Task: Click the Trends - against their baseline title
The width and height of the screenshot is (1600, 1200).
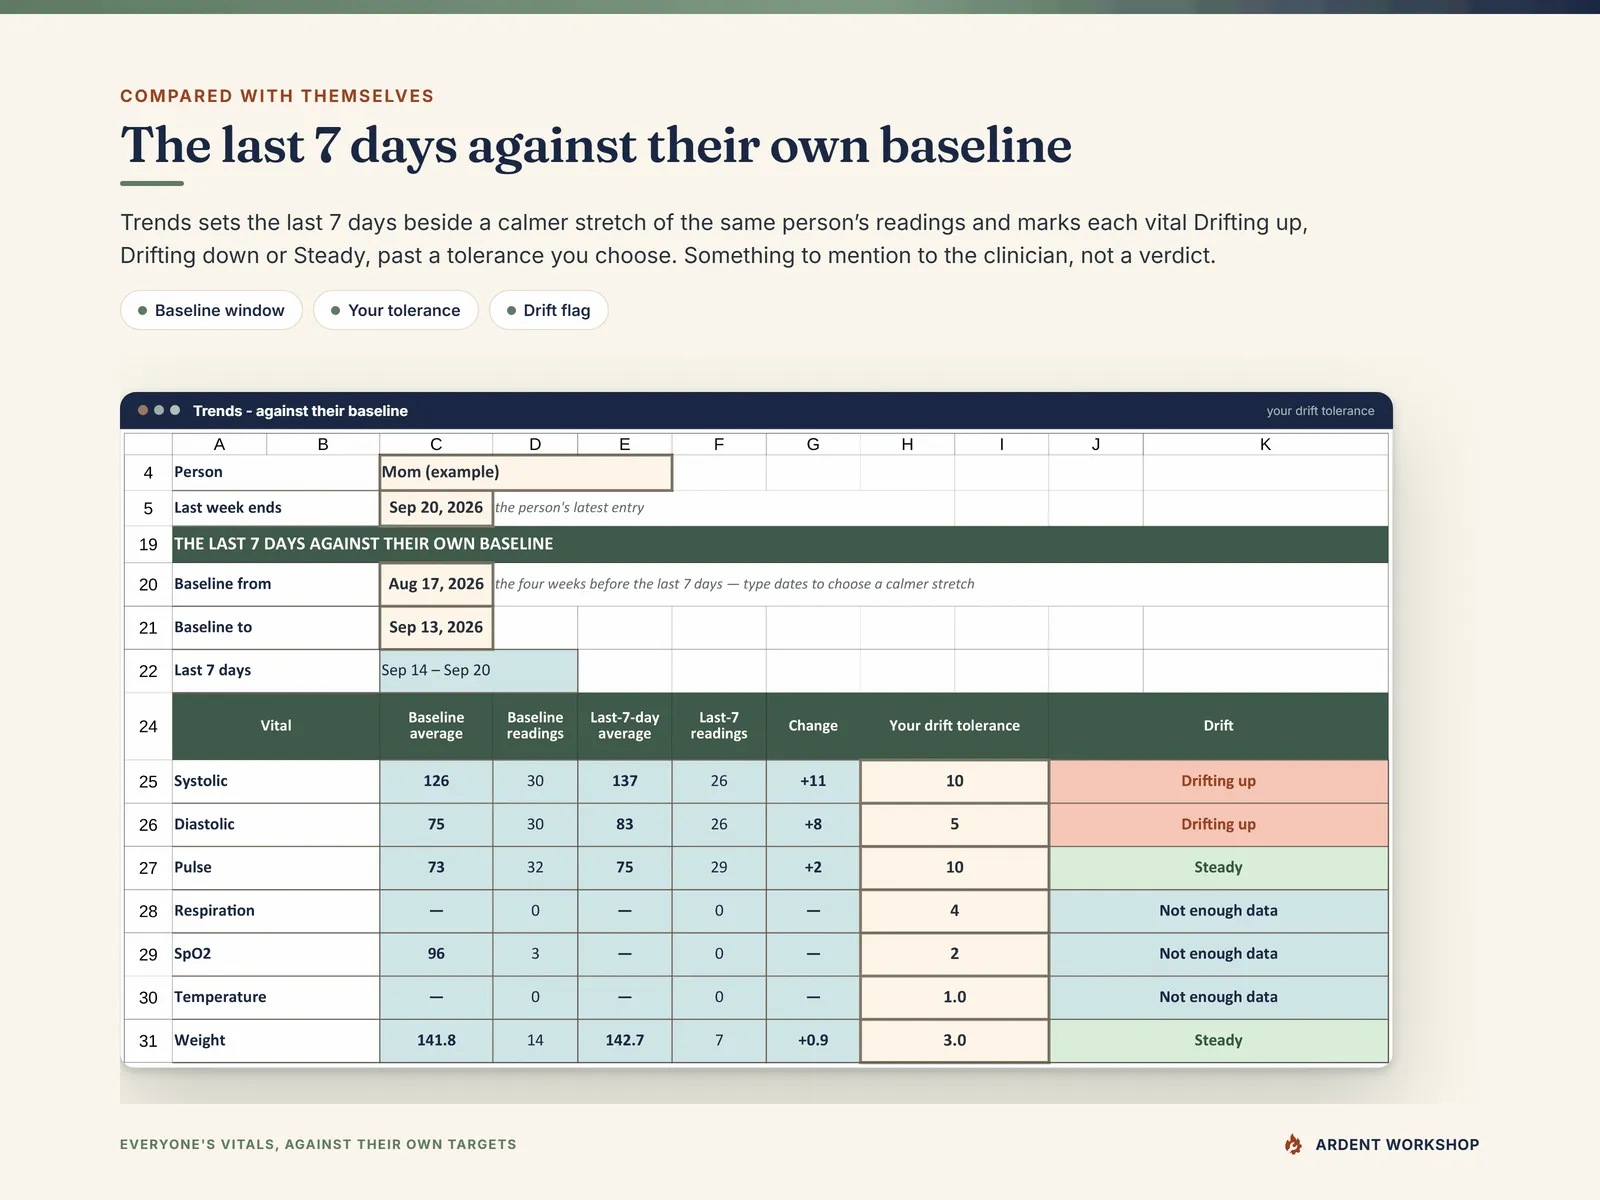Action: click(300, 411)
